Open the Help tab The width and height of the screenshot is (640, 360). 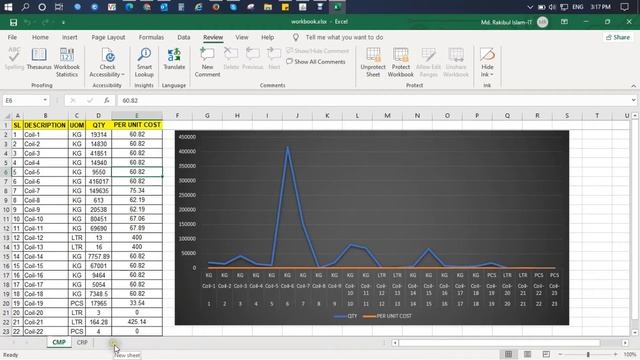click(268, 37)
